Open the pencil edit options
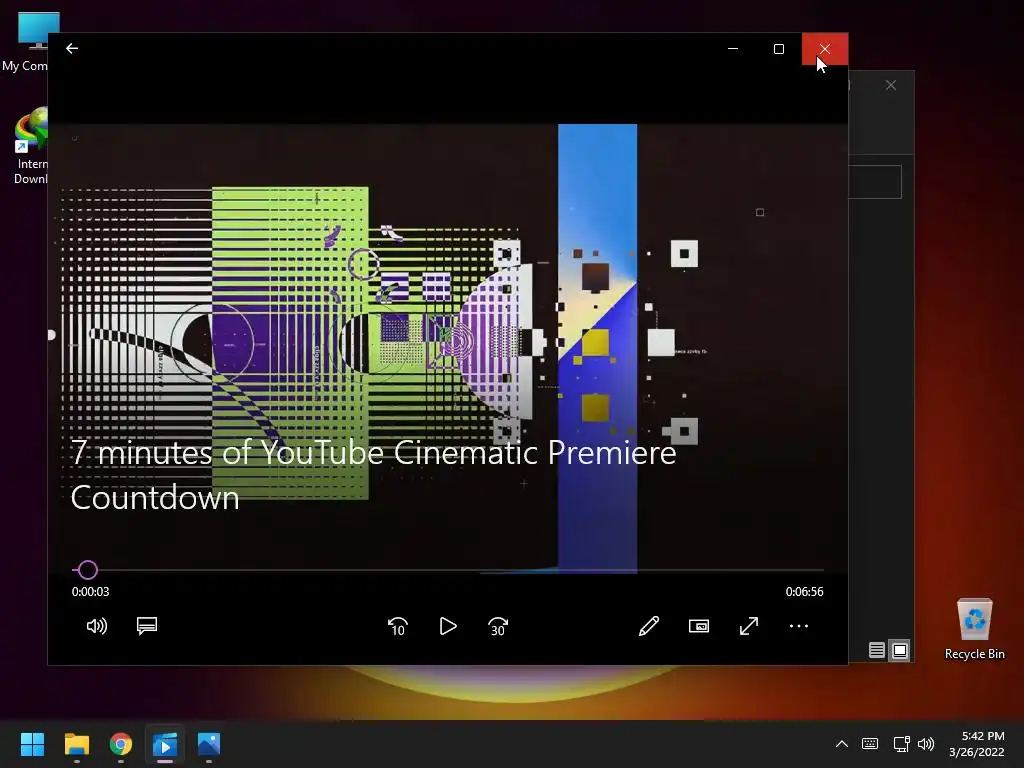 click(x=648, y=626)
